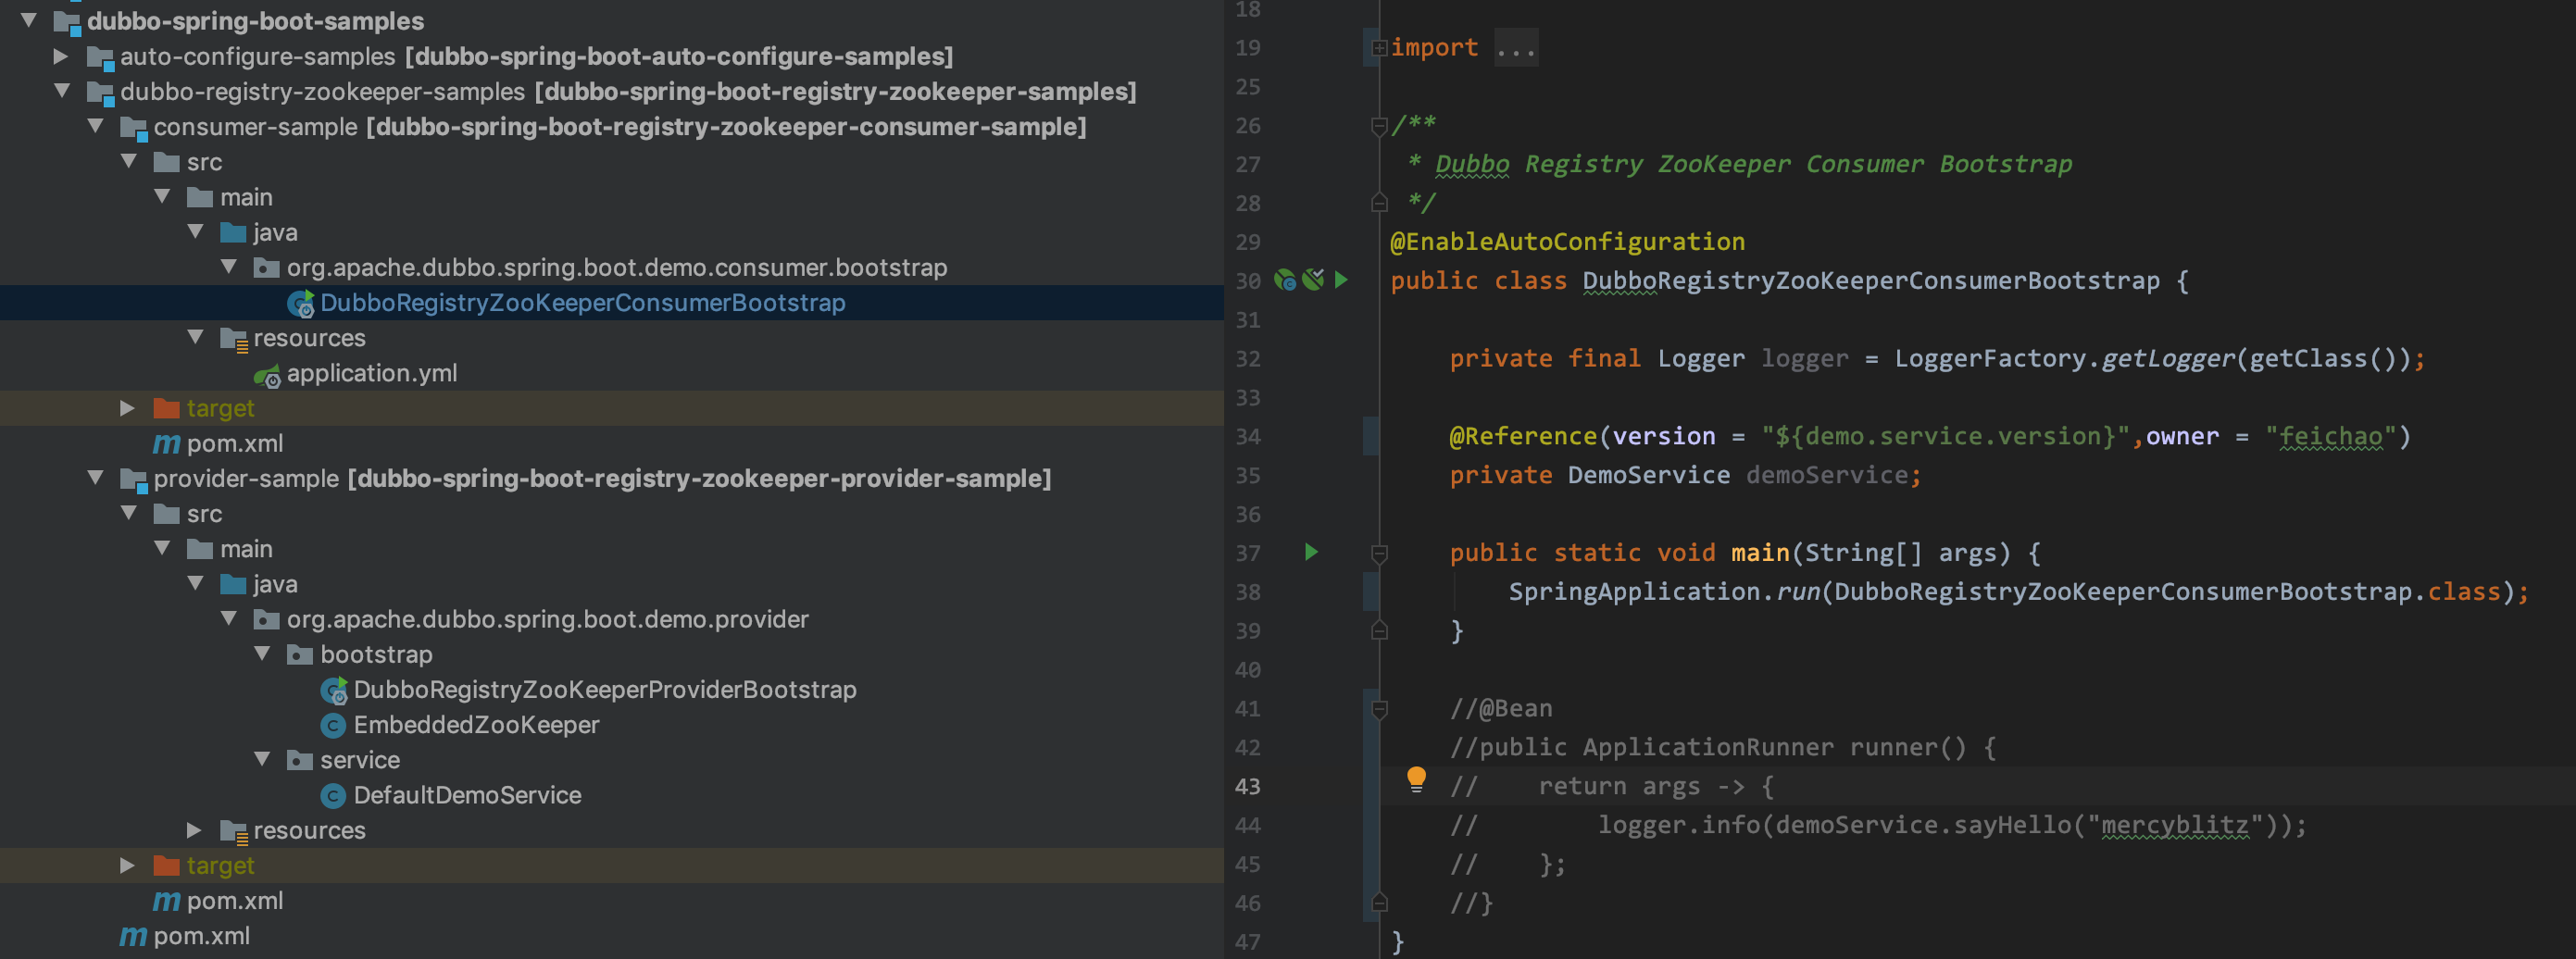Click the EmbeddedZooKeeper class icon
Image resolution: width=2576 pixels, height=959 pixels.
(333, 725)
